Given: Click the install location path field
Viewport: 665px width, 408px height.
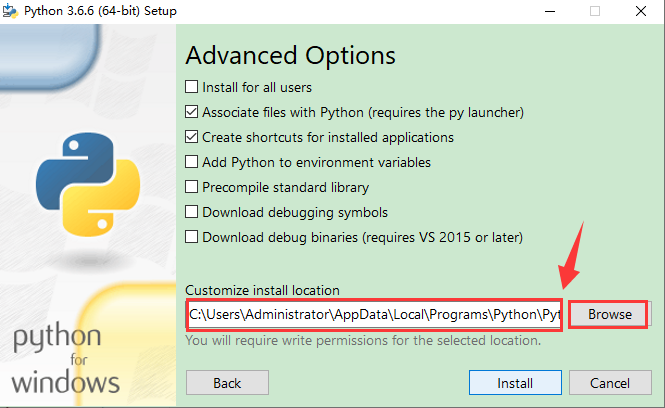Looking at the screenshot, I should pos(374,315).
